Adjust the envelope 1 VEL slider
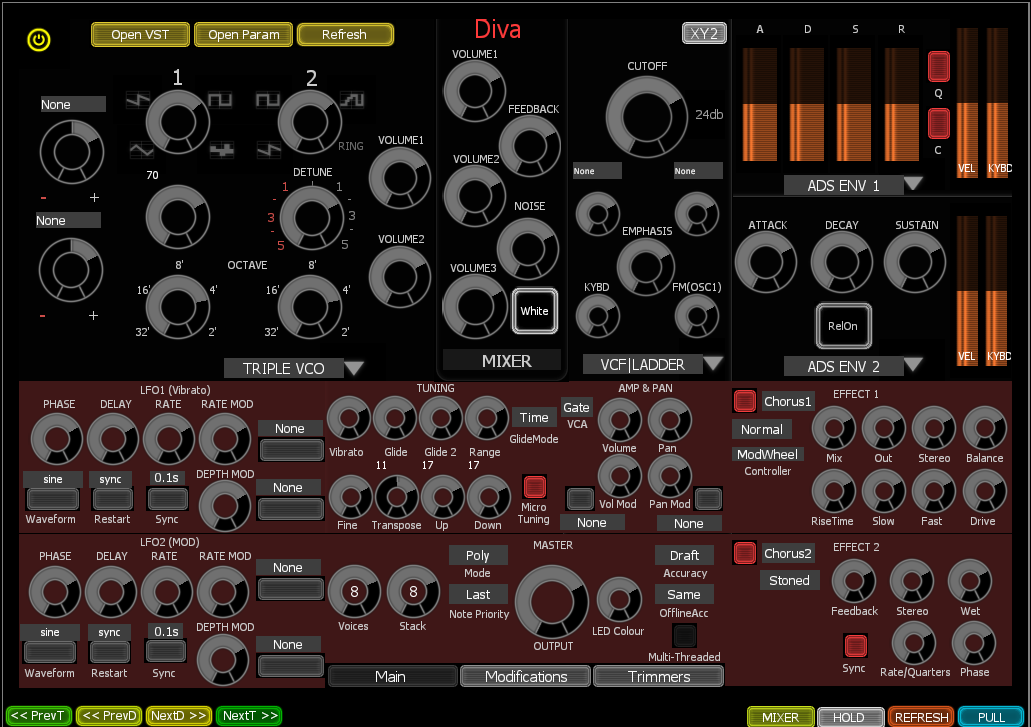 (x=967, y=102)
